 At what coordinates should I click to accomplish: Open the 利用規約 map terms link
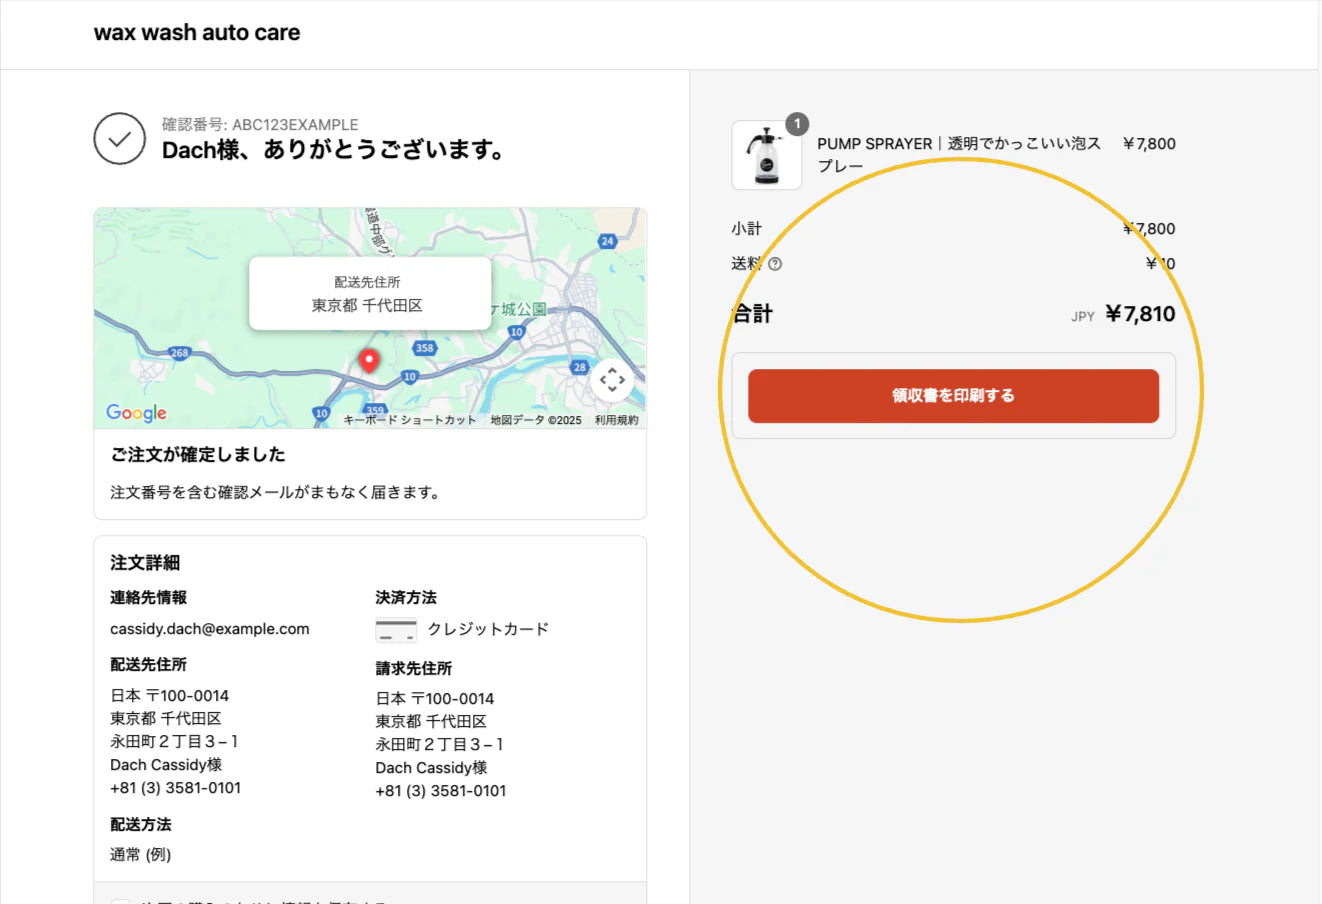point(616,420)
